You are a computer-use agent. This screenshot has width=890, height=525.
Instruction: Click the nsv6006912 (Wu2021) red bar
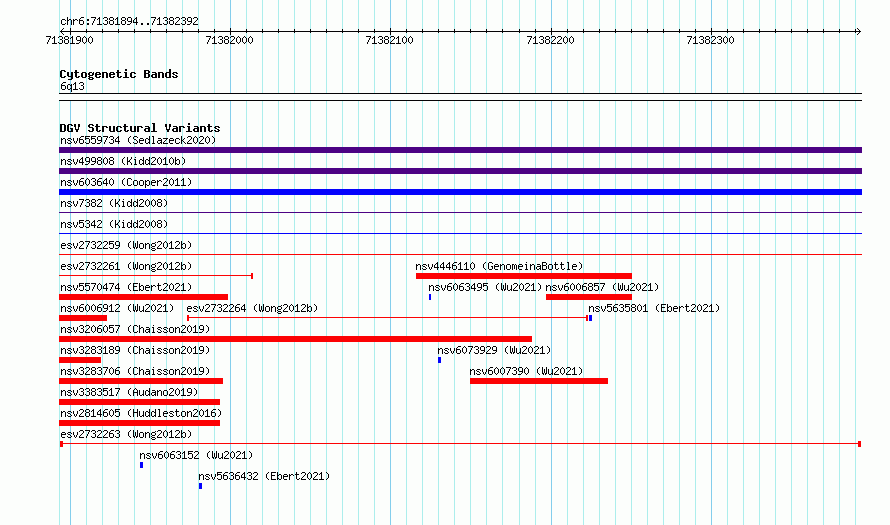pos(83,318)
